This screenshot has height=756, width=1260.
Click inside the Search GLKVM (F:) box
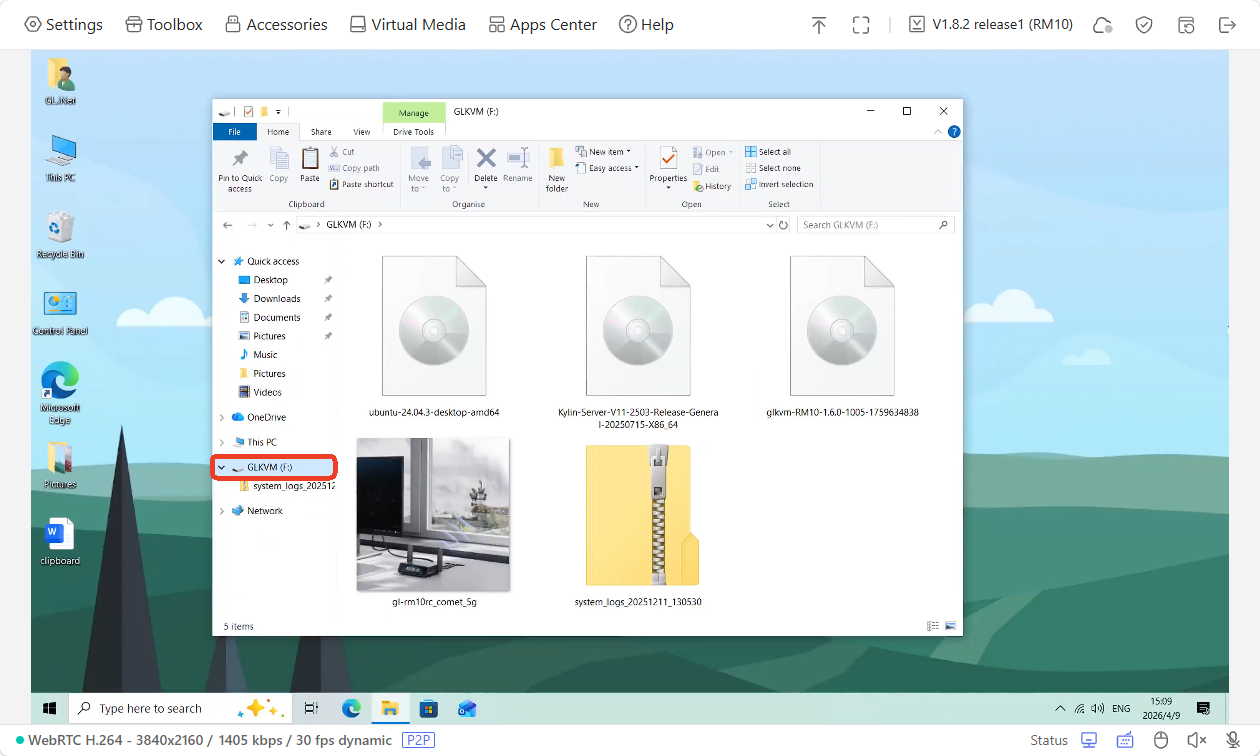click(870, 224)
